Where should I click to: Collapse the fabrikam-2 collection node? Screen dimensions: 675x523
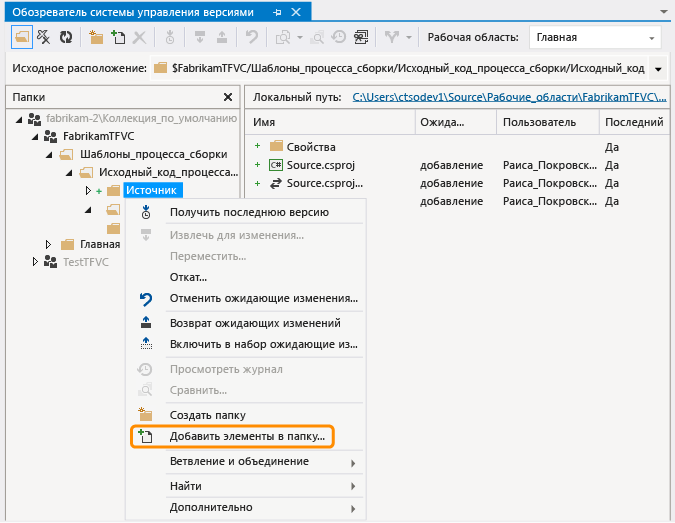click(x=19, y=120)
